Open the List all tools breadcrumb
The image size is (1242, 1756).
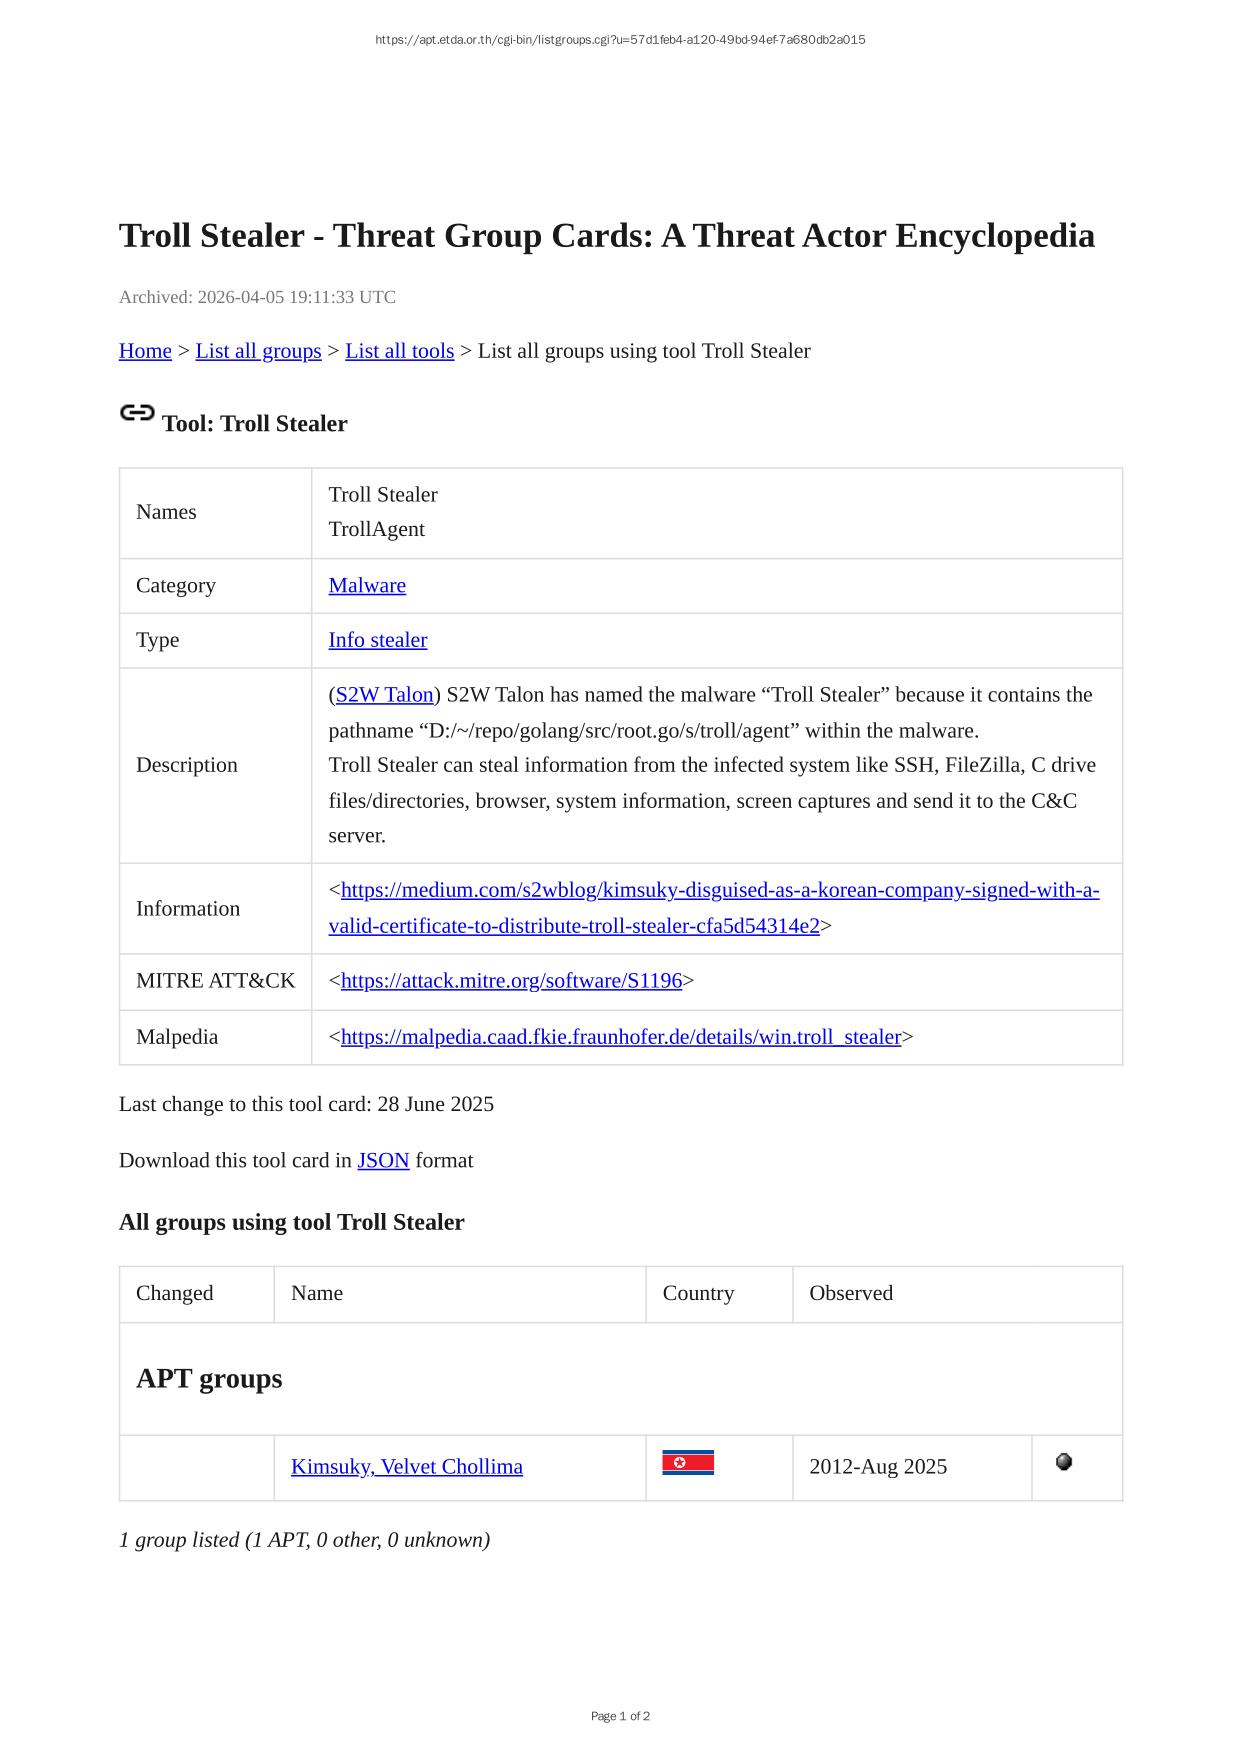pyautogui.click(x=399, y=351)
